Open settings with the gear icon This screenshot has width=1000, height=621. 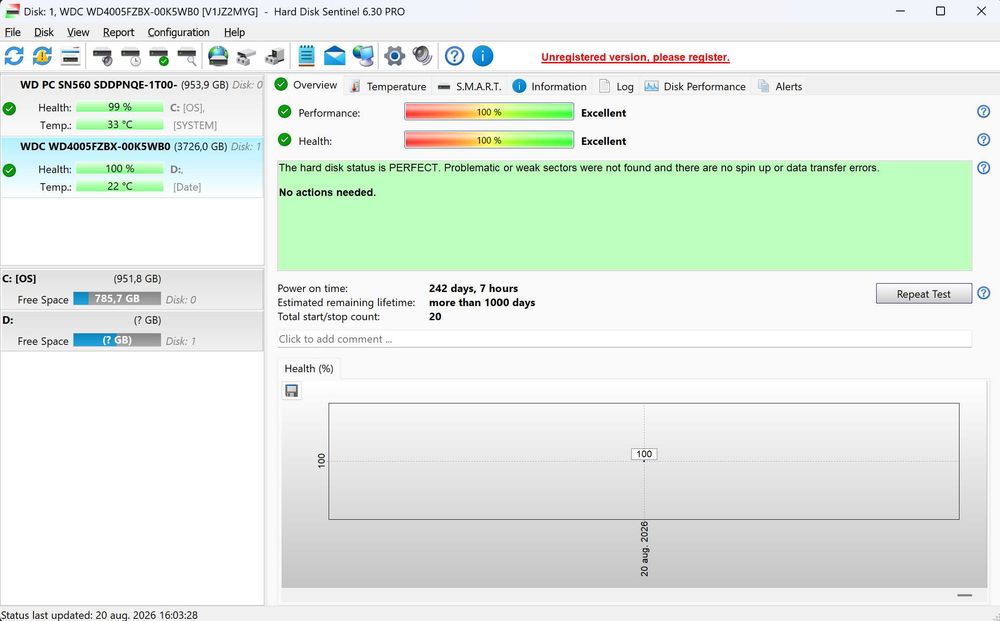pyautogui.click(x=394, y=56)
